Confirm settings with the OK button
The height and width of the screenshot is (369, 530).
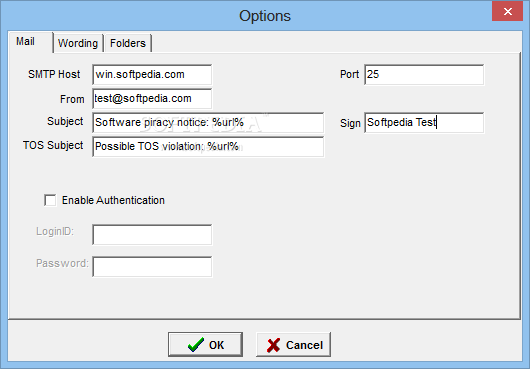(x=206, y=345)
